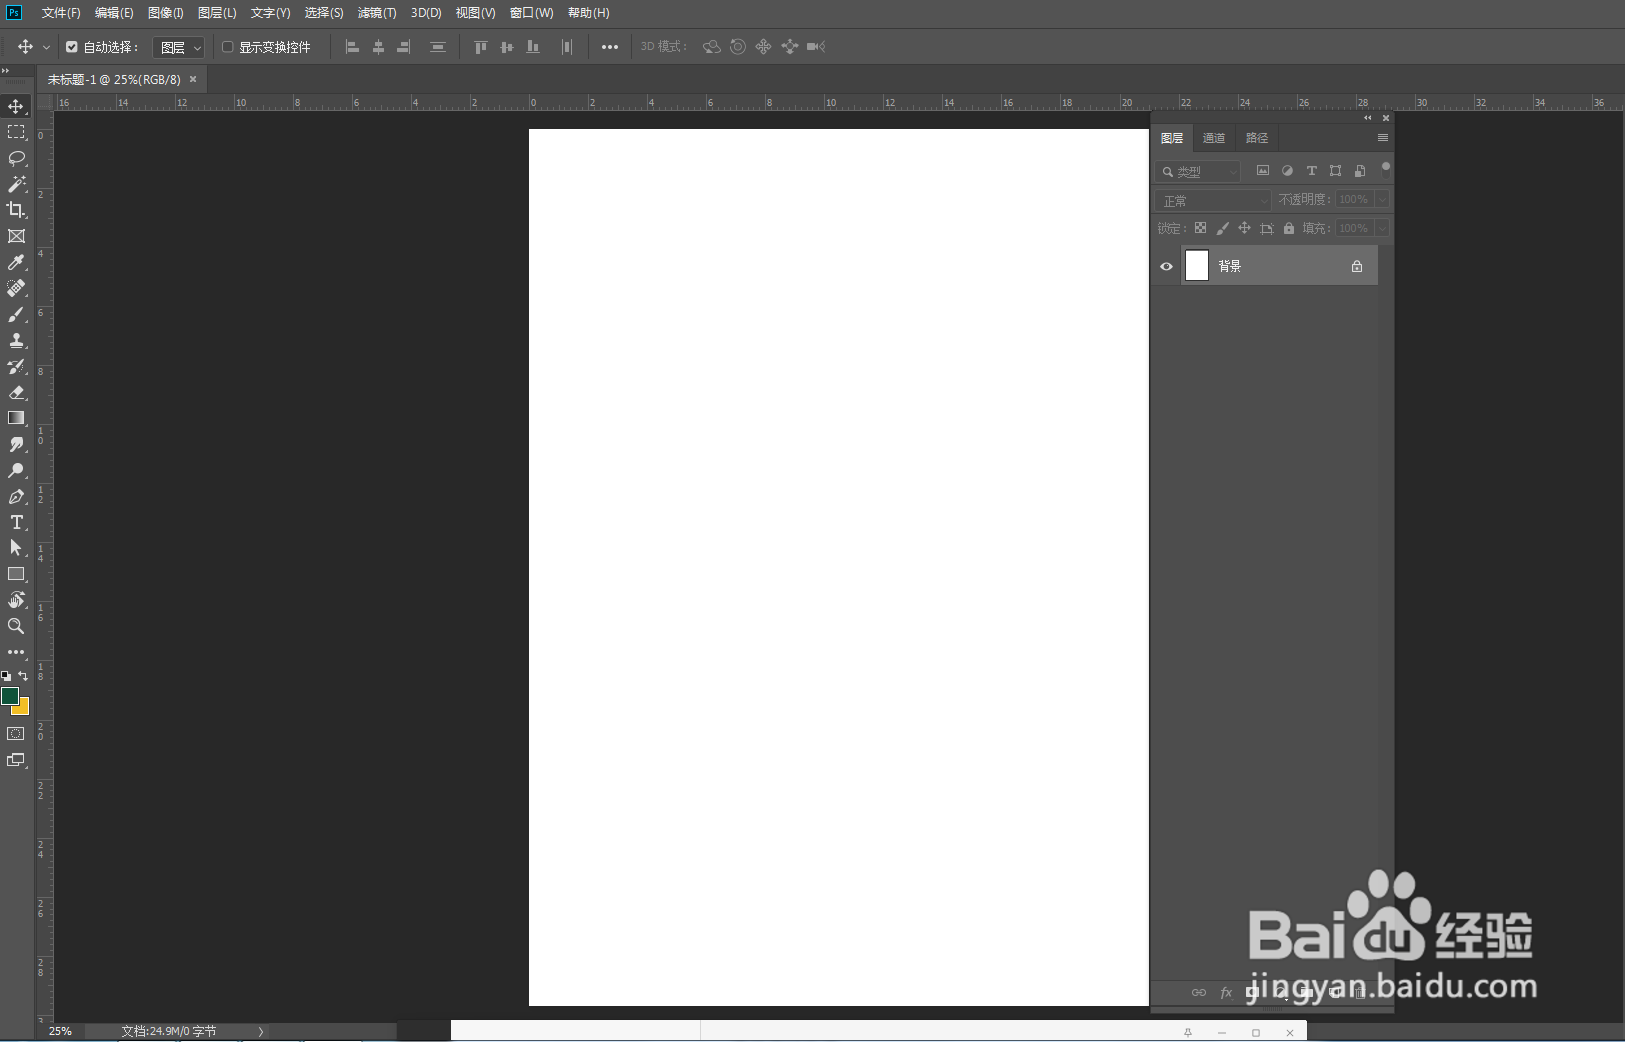Image resolution: width=1625 pixels, height=1042 pixels.
Task: Open the 窗口(W) menu
Action: [x=531, y=13]
